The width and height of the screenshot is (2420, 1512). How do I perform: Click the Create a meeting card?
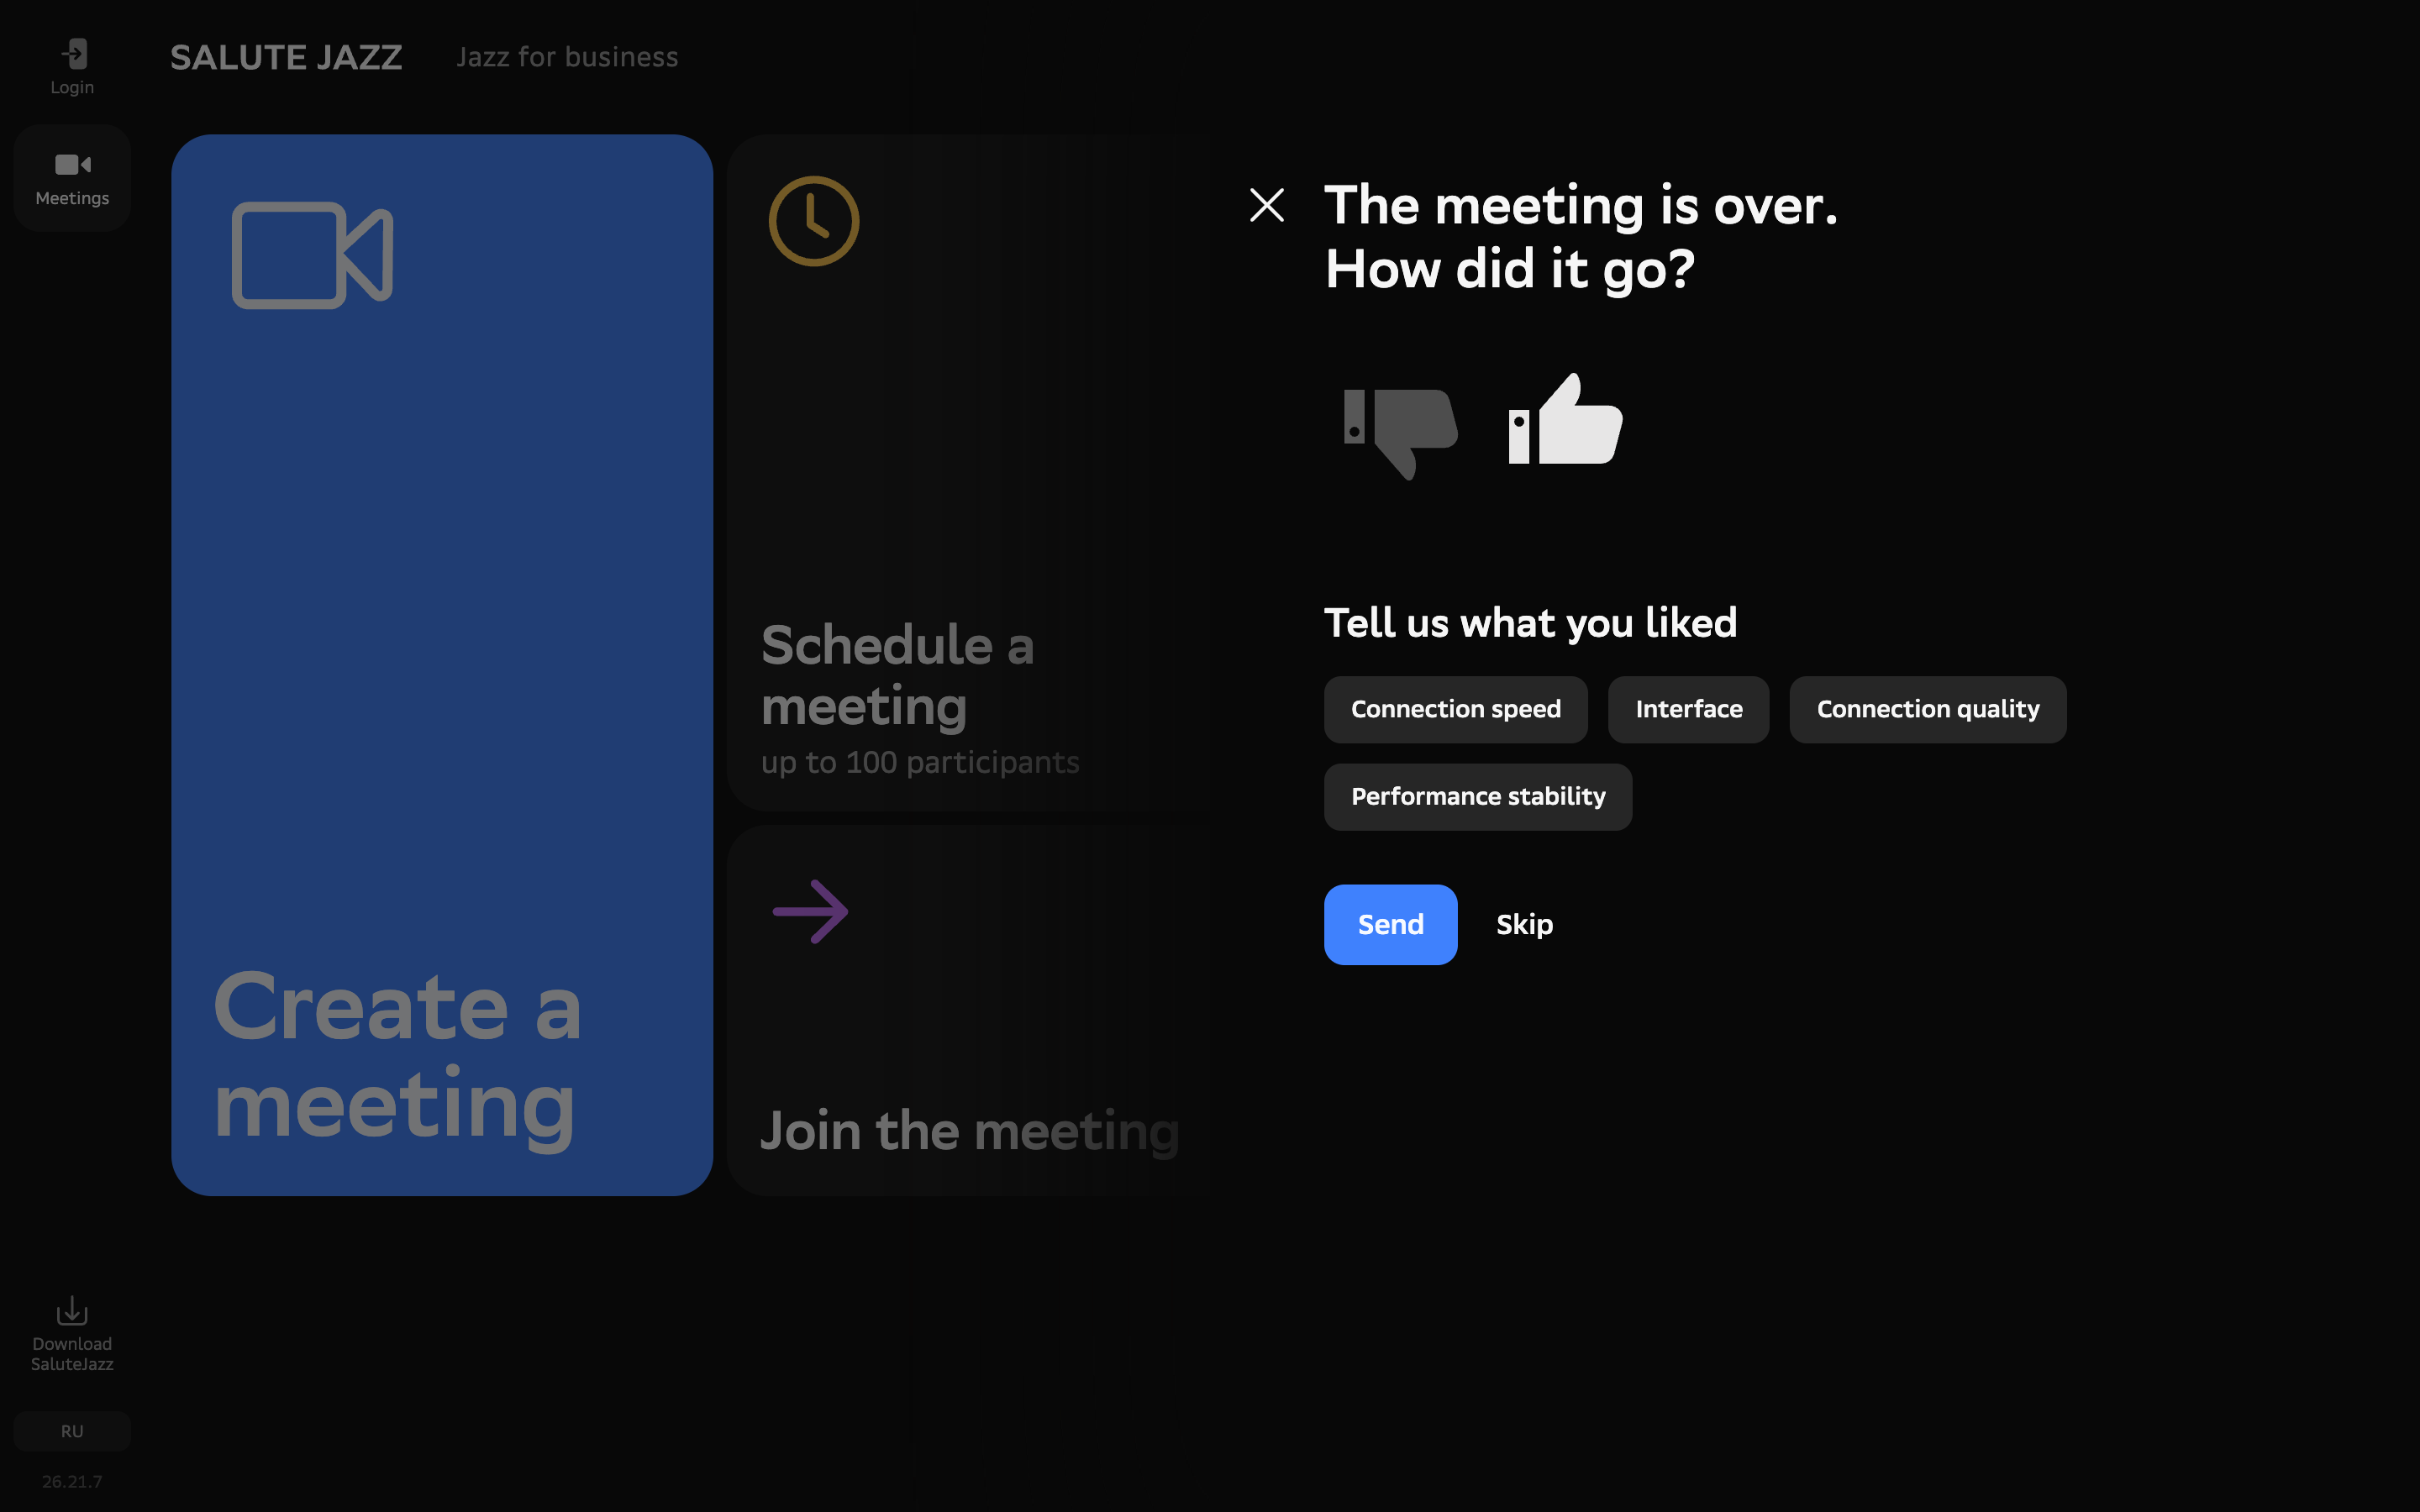click(442, 665)
